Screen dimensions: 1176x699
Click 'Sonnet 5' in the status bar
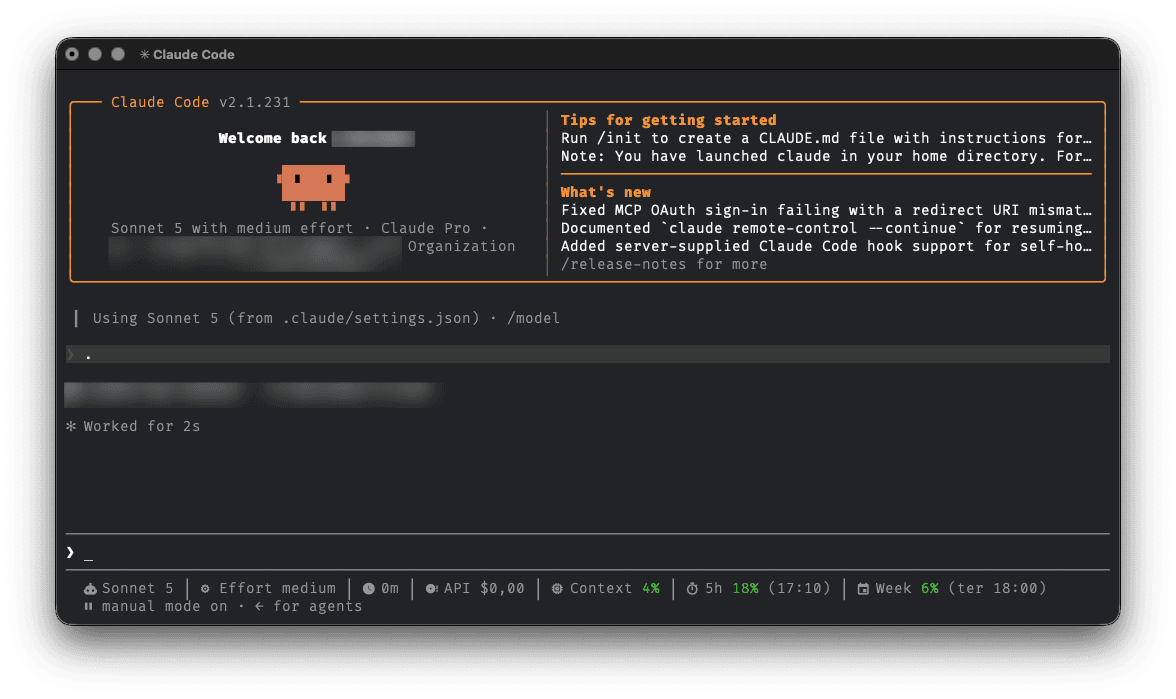(137, 589)
